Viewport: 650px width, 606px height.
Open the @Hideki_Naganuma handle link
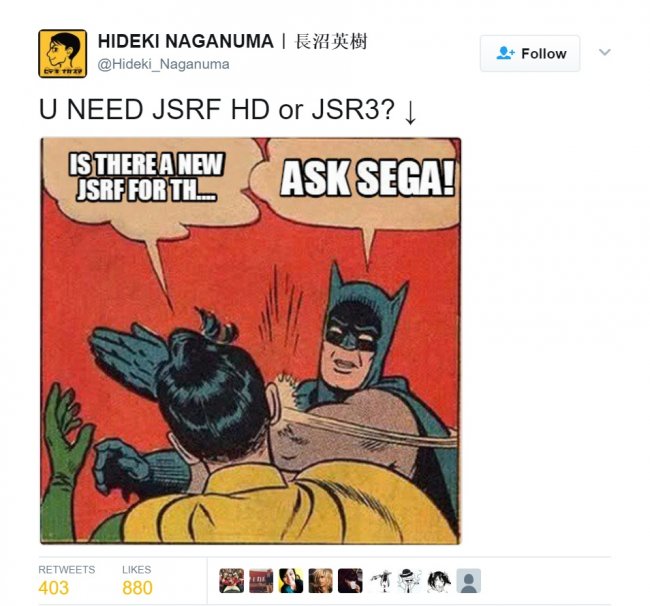[163, 64]
